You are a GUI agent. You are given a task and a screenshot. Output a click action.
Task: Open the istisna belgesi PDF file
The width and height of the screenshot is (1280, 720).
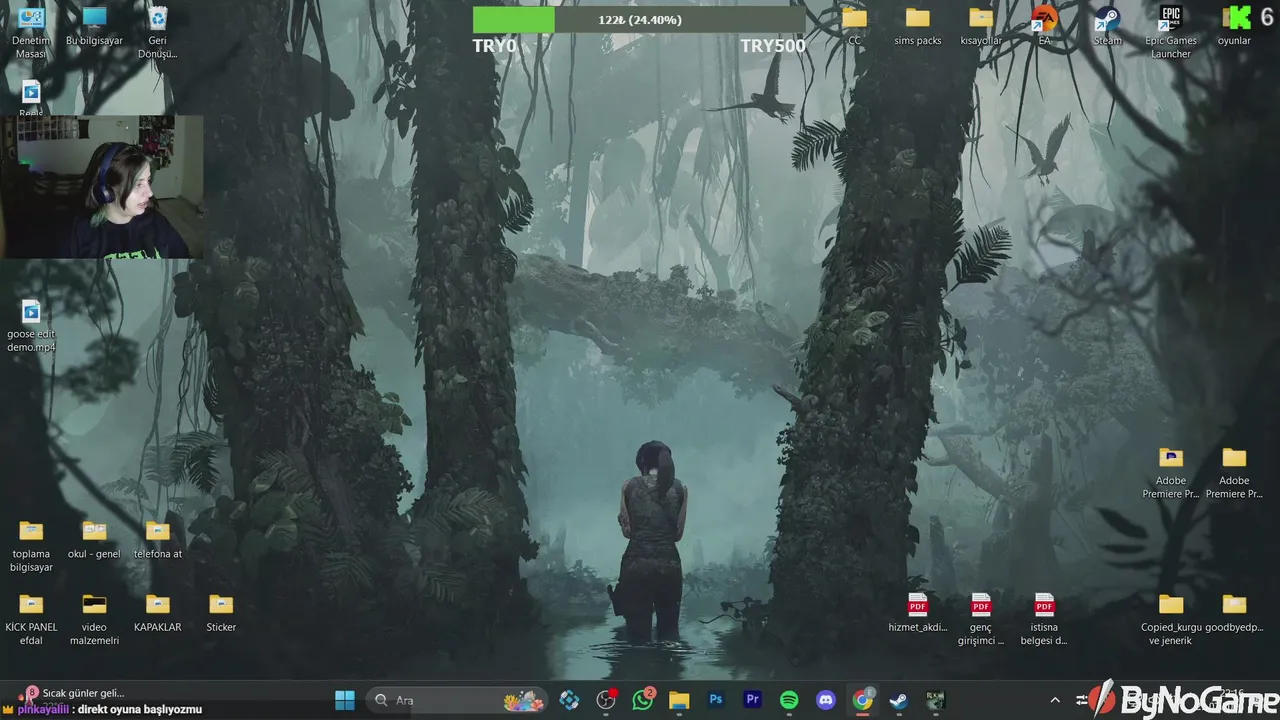tap(1044, 619)
